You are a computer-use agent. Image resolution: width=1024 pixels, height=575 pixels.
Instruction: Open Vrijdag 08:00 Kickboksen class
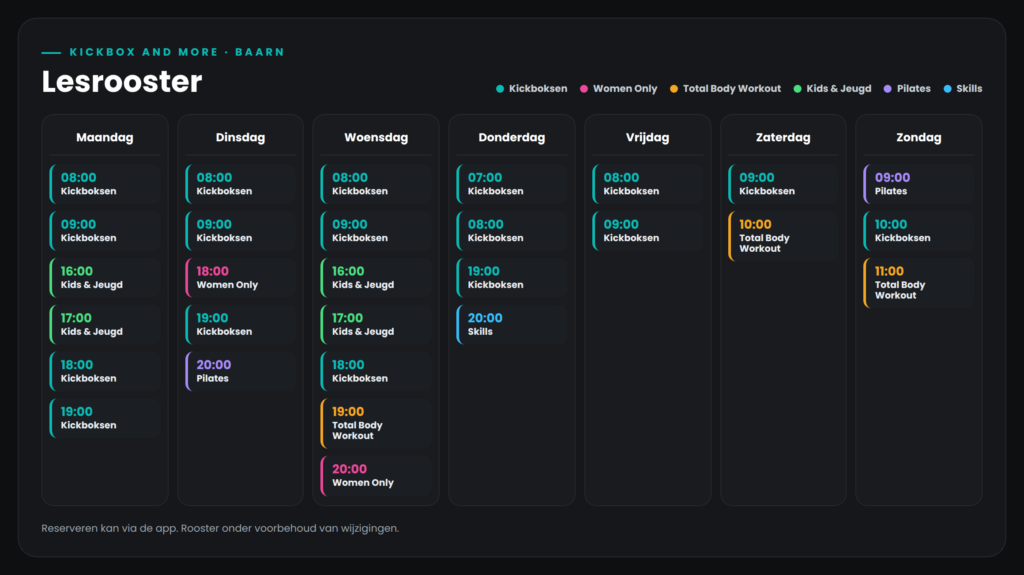[647, 184]
